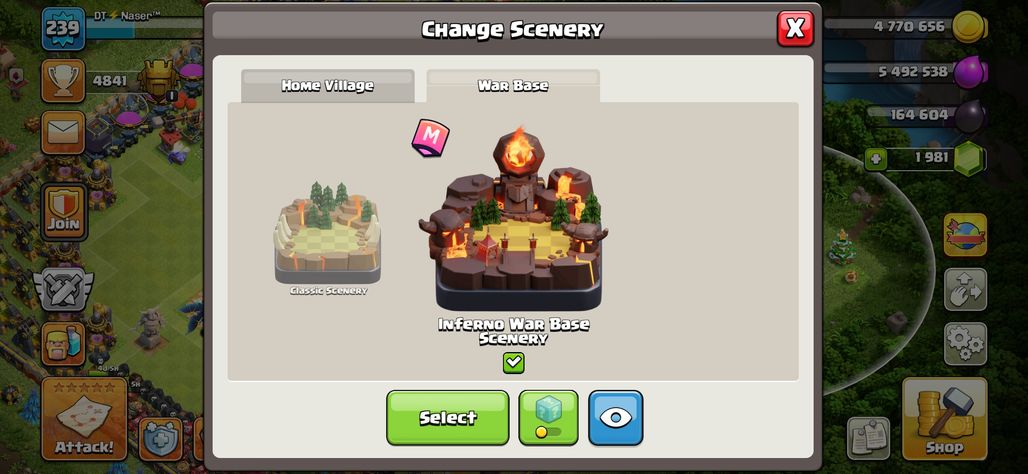Choose the Classic Scenery thumbnail

pyautogui.click(x=327, y=237)
